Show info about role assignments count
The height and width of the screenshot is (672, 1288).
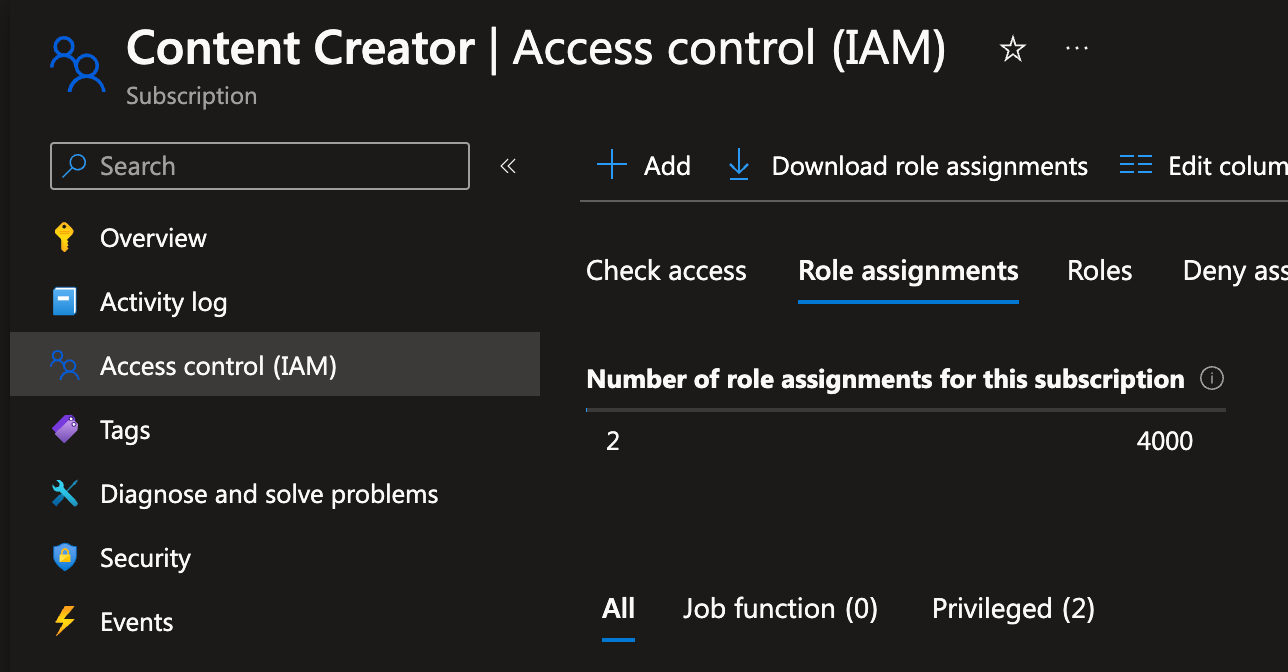point(1212,379)
